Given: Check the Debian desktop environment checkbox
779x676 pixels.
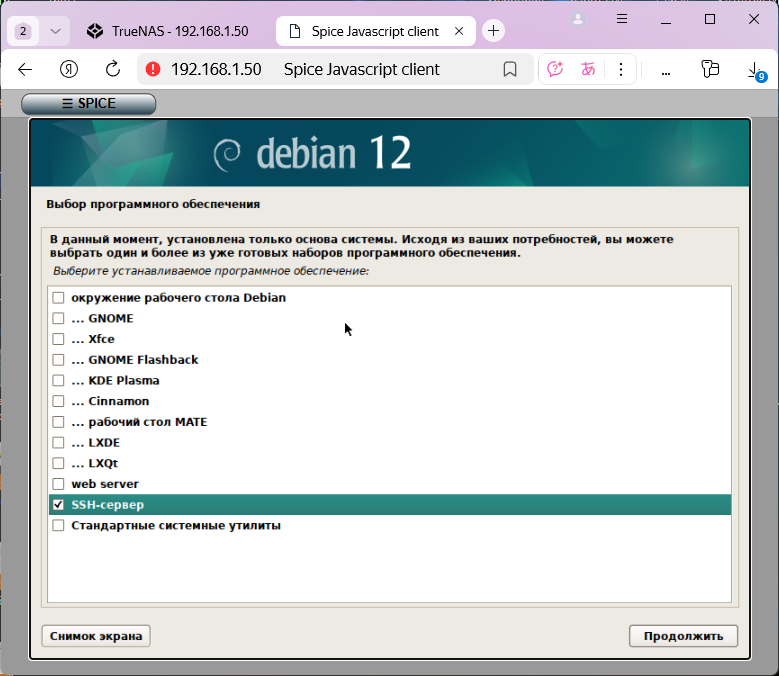Looking at the screenshot, I should [58, 298].
